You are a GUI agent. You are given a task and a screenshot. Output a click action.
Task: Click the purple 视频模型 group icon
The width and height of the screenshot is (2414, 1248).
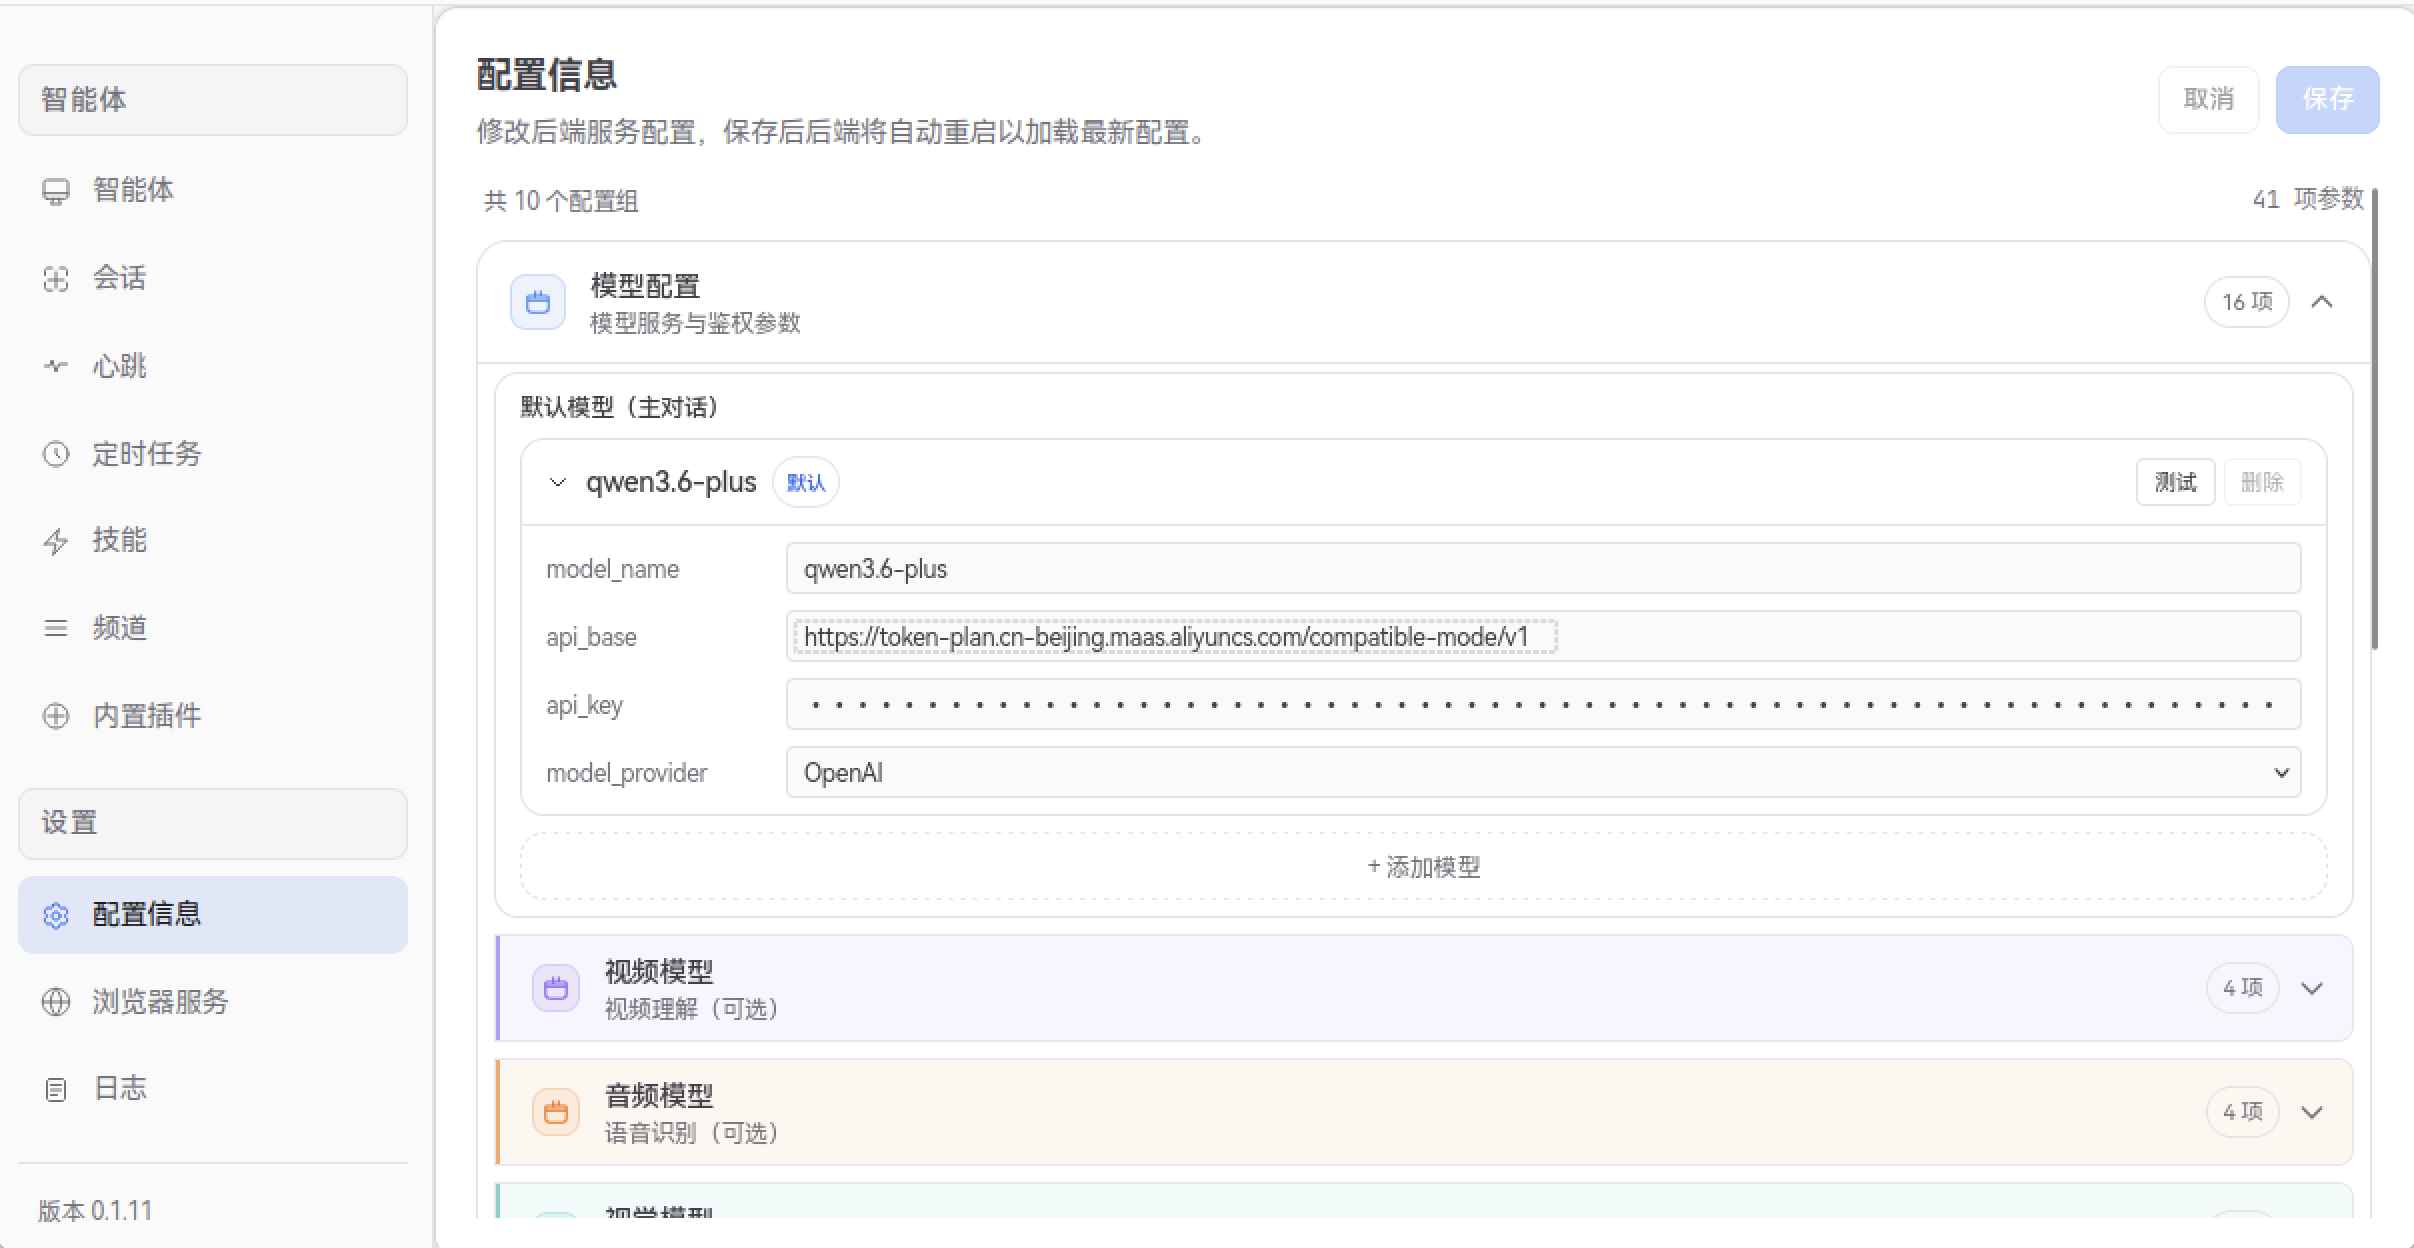[x=556, y=988]
